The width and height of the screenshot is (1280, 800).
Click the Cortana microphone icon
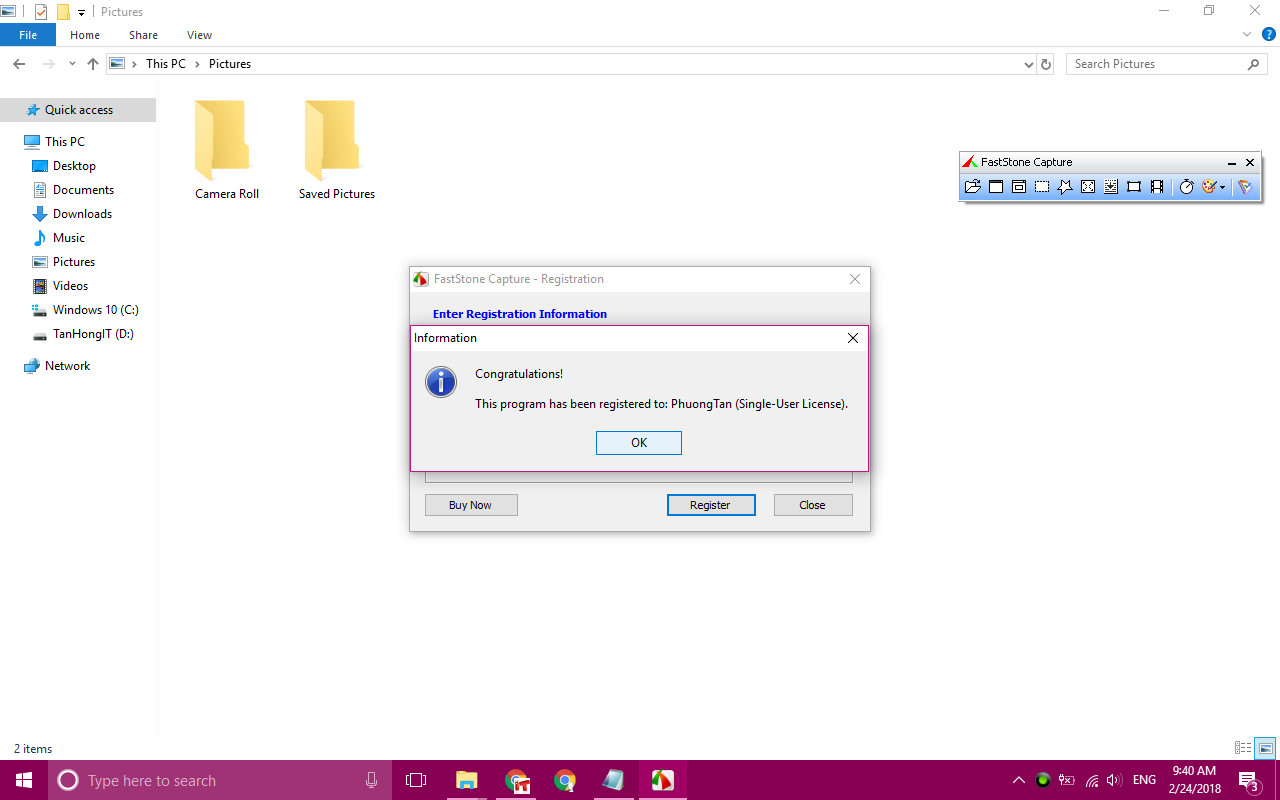click(x=371, y=780)
